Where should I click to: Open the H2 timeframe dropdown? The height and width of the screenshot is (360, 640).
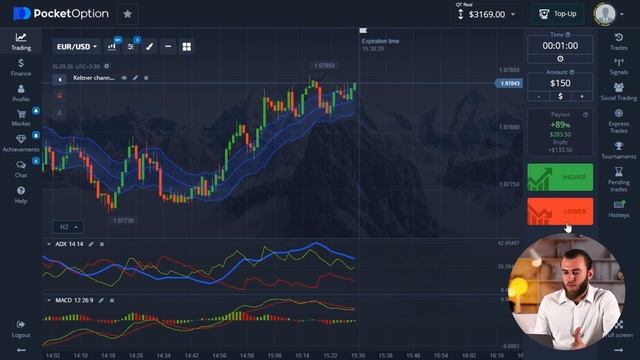(68, 227)
